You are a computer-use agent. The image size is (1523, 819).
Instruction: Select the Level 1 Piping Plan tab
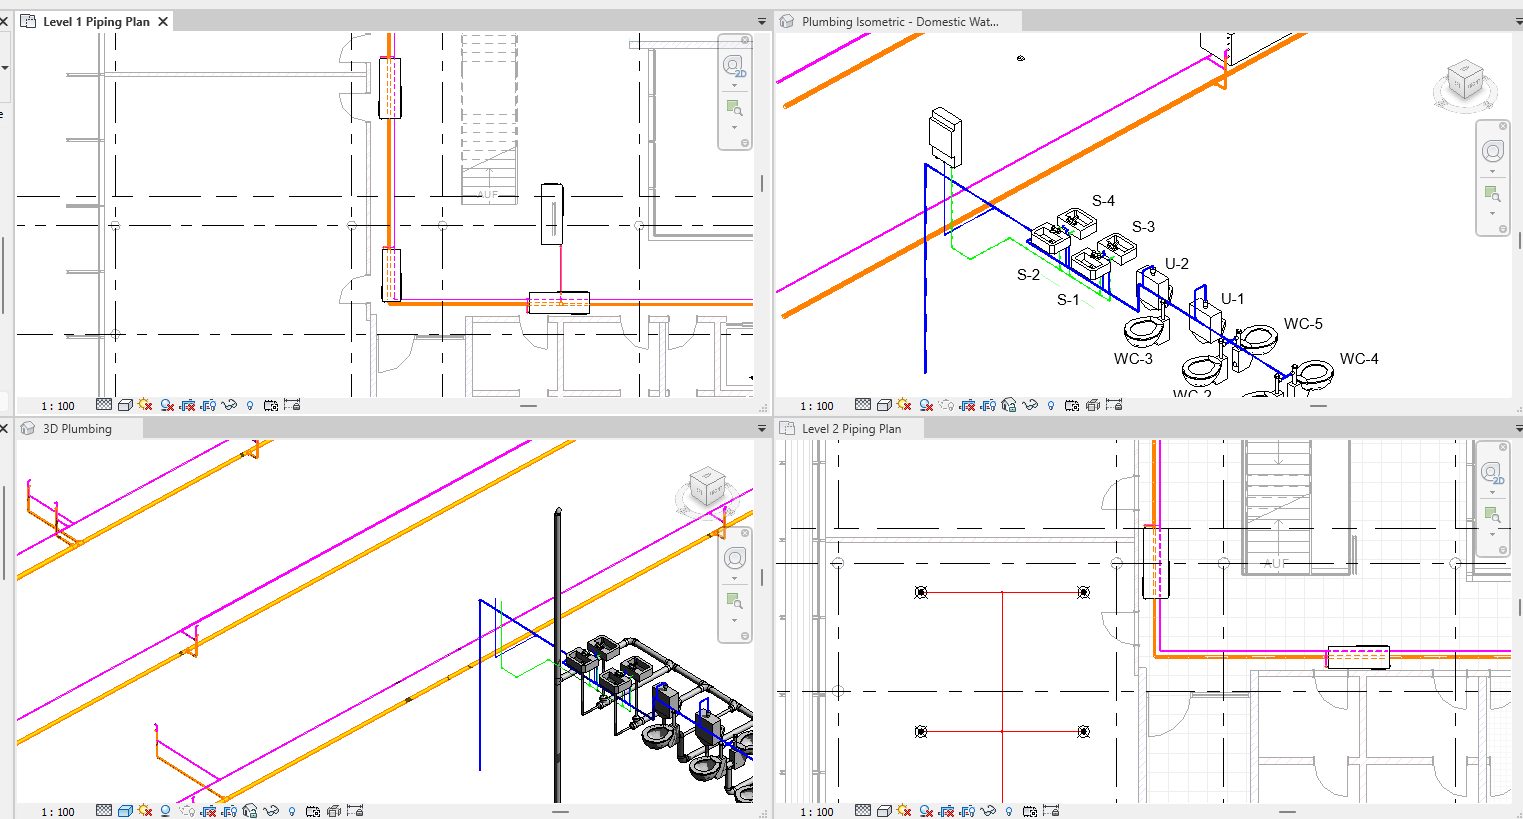click(96, 21)
